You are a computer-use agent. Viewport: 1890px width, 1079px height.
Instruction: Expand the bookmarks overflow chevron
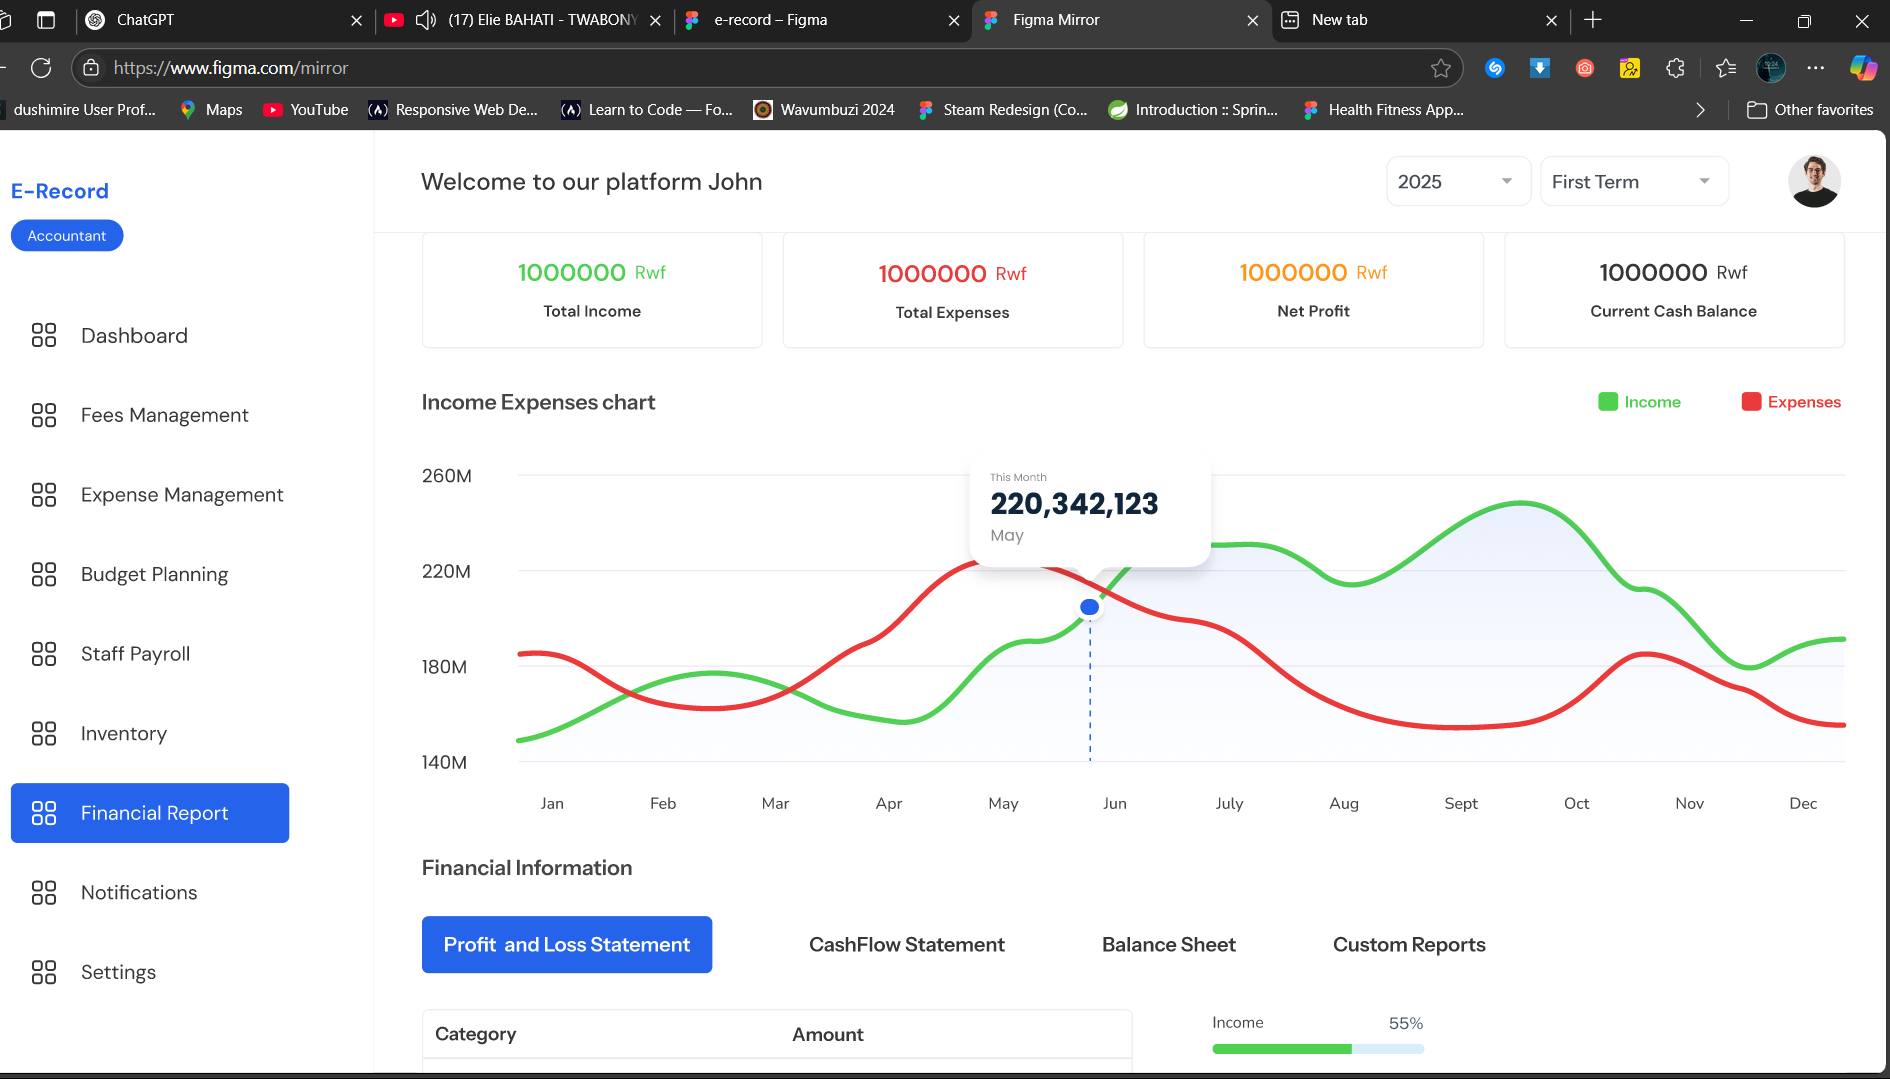click(x=1700, y=110)
